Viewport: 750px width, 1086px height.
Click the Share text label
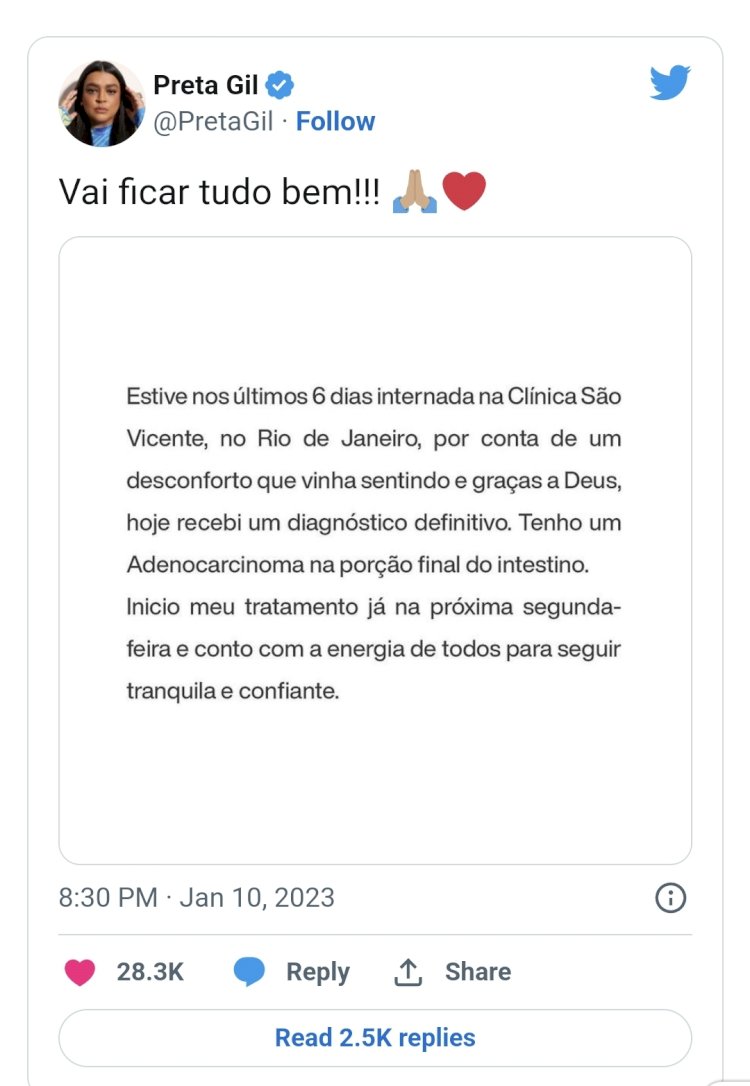click(478, 972)
